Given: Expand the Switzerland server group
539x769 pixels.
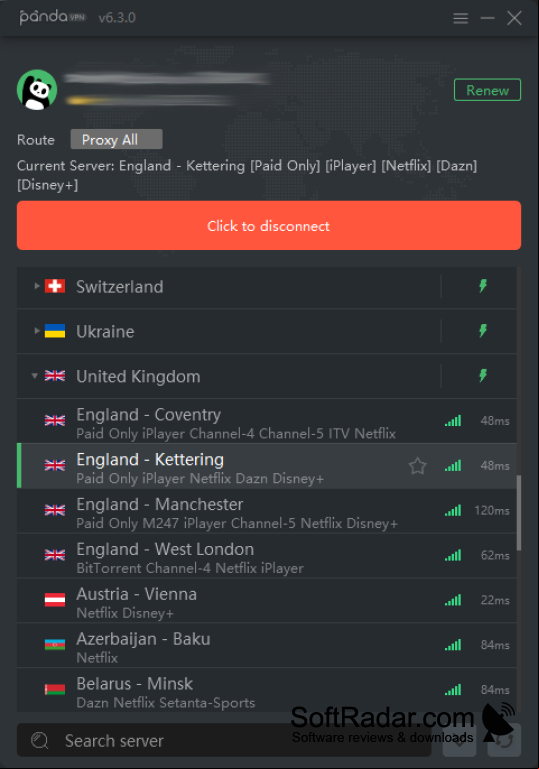Looking at the screenshot, I should click(x=36, y=286).
